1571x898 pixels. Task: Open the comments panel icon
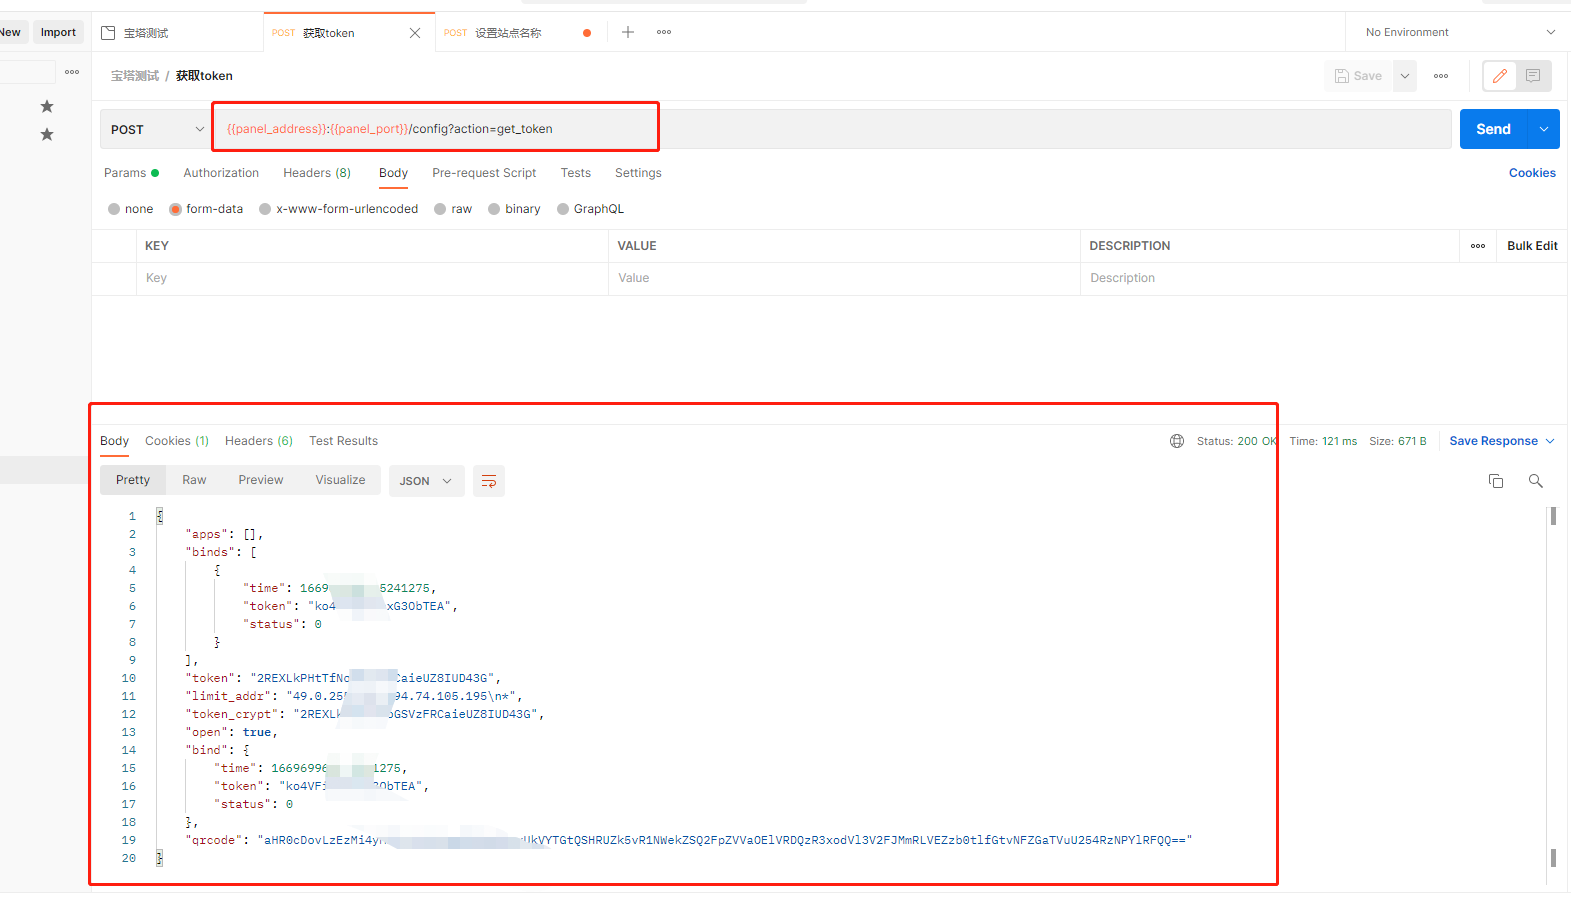click(x=1533, y=76)
